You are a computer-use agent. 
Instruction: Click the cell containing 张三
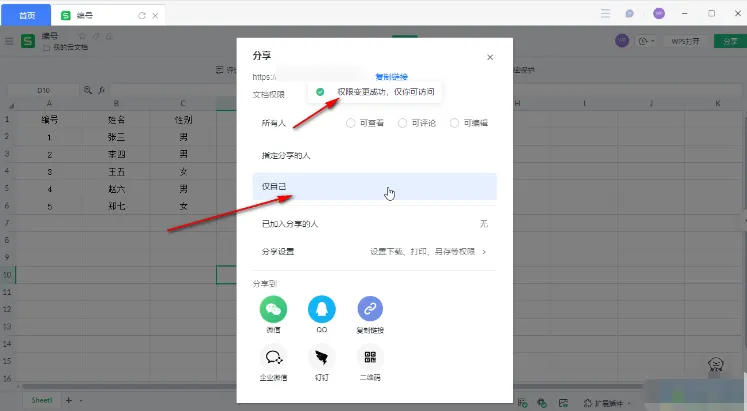point(116,137)
